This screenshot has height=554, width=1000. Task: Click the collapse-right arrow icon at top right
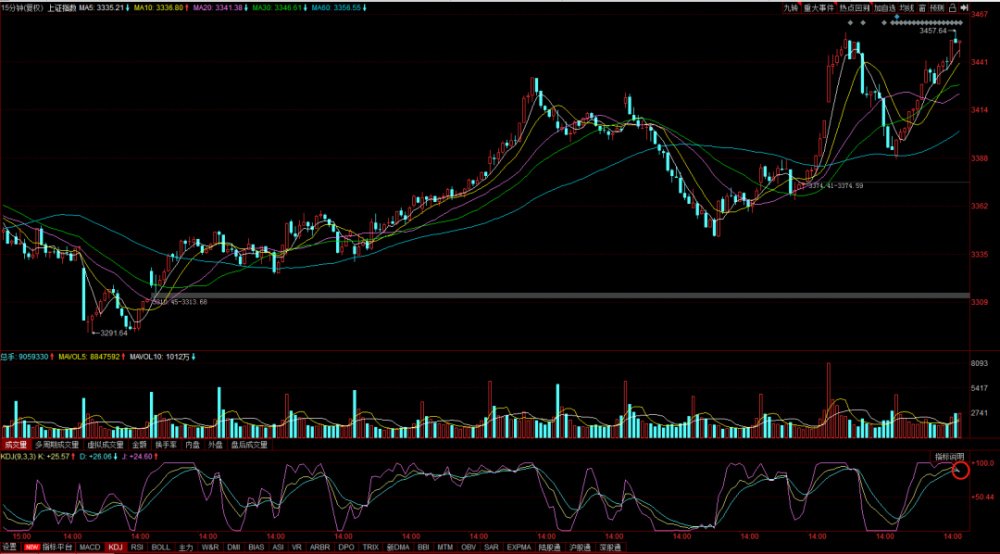[964, 8]
